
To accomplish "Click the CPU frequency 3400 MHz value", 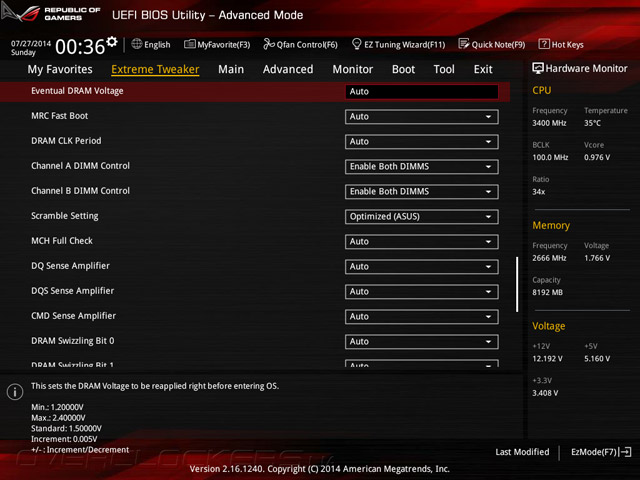I will coord(549,123).
